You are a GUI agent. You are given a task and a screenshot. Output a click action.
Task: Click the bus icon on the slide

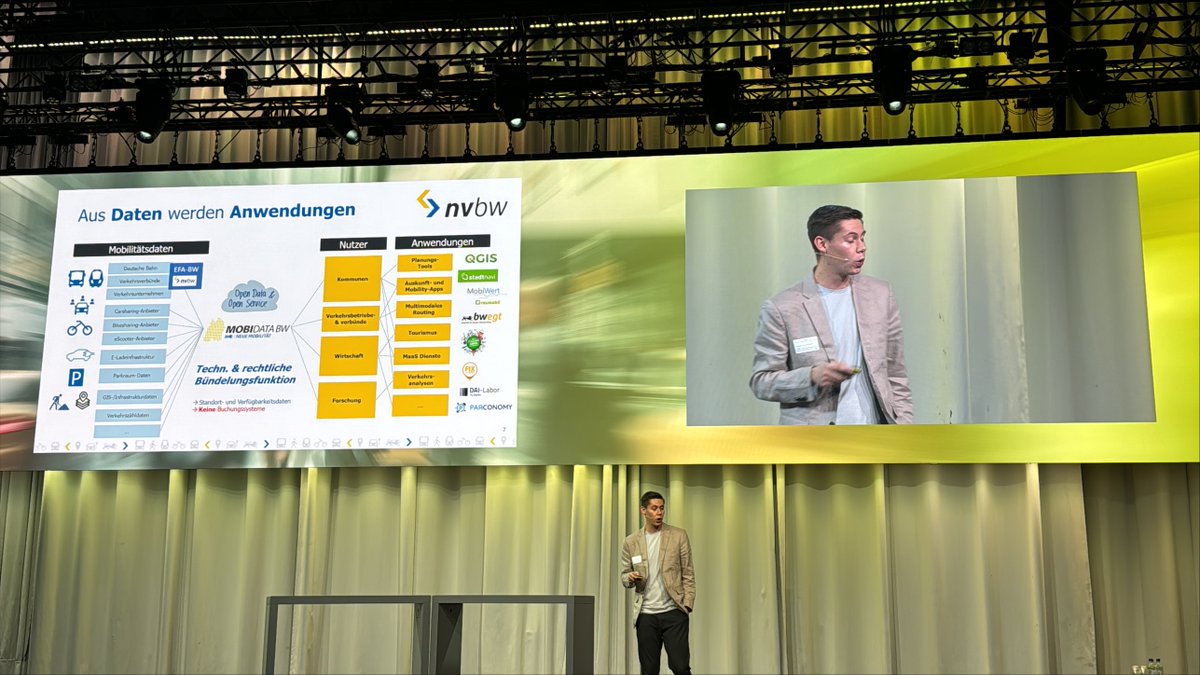point(77,278)
